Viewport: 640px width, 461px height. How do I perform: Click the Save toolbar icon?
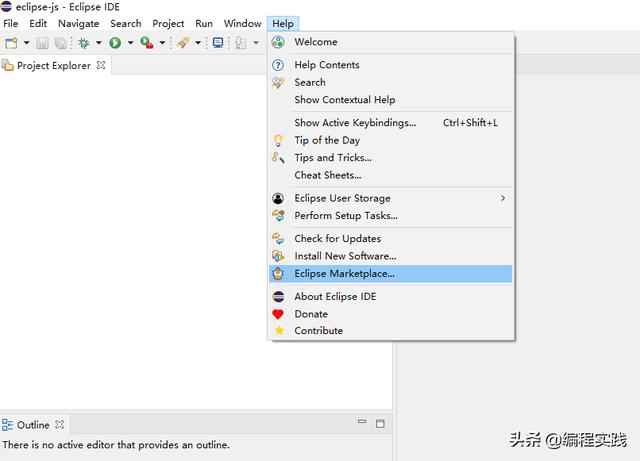[x=42, y=43]
